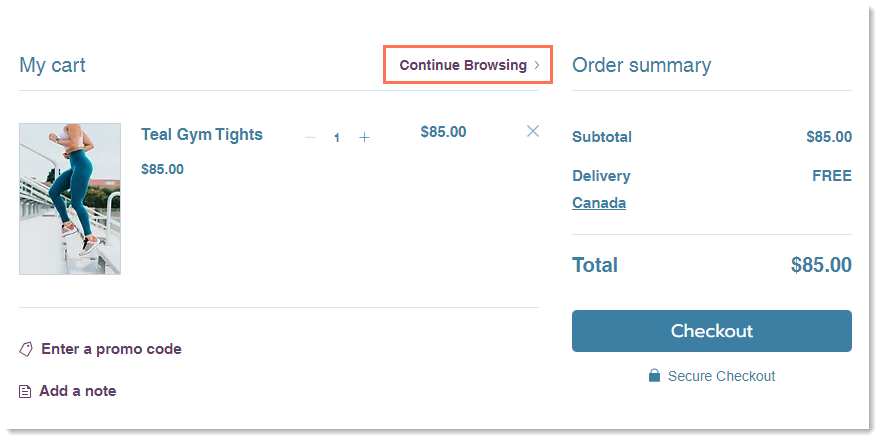881x441 pixels.
Task: Click the minus quantity icon
Action: pyautogui.click(x=310, y=137)
